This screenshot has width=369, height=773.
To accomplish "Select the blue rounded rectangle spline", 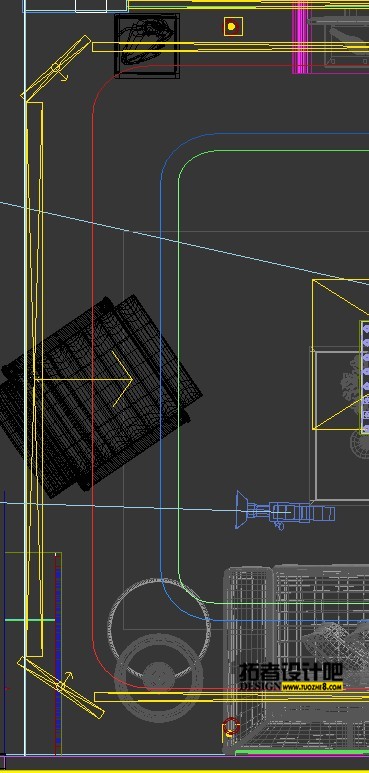I will coord(161,345).
